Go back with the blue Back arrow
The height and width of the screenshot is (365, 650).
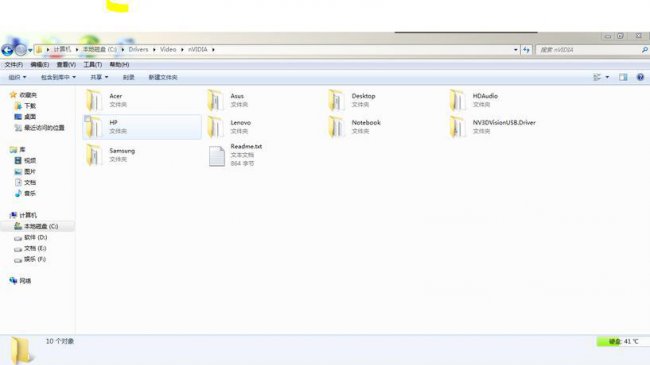click(x=7, y=50)
